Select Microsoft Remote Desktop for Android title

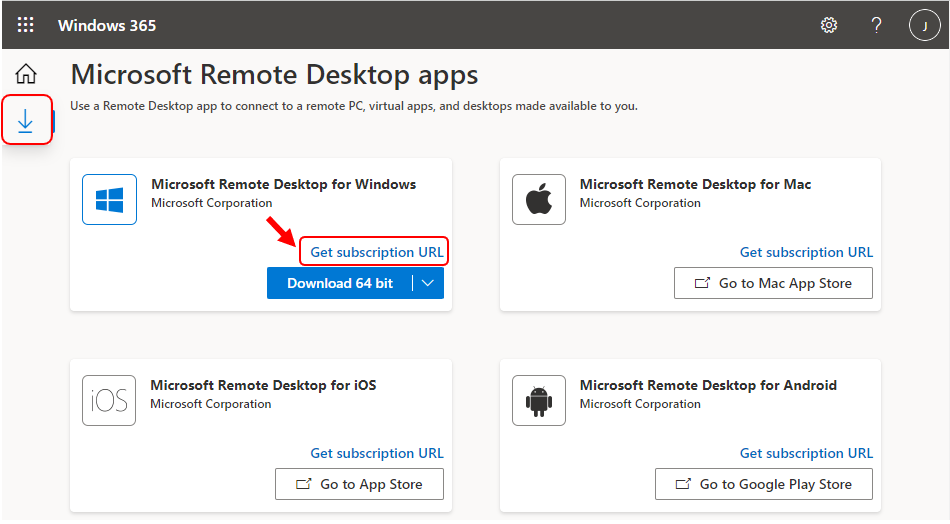coord(708,385)
